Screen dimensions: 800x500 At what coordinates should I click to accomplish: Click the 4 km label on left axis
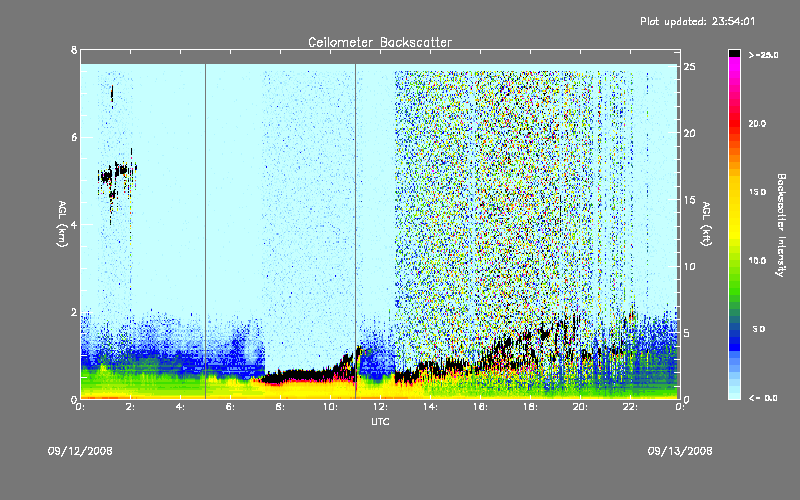tap(74, 224)
